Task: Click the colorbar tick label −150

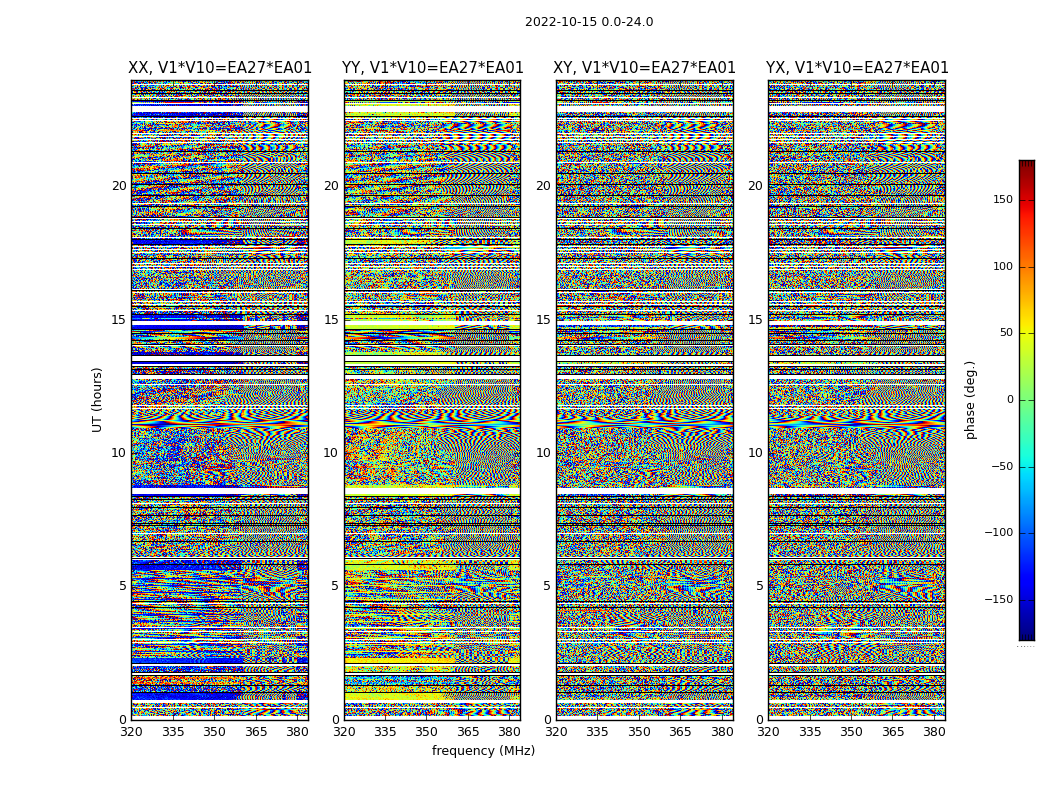Action: coord(998,599)
